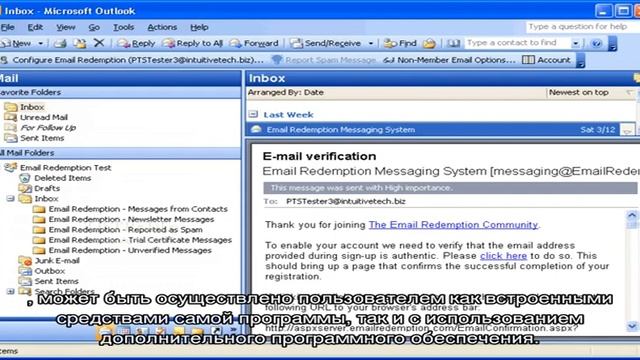Click the Organize icon next to Find

click(429, 43)
